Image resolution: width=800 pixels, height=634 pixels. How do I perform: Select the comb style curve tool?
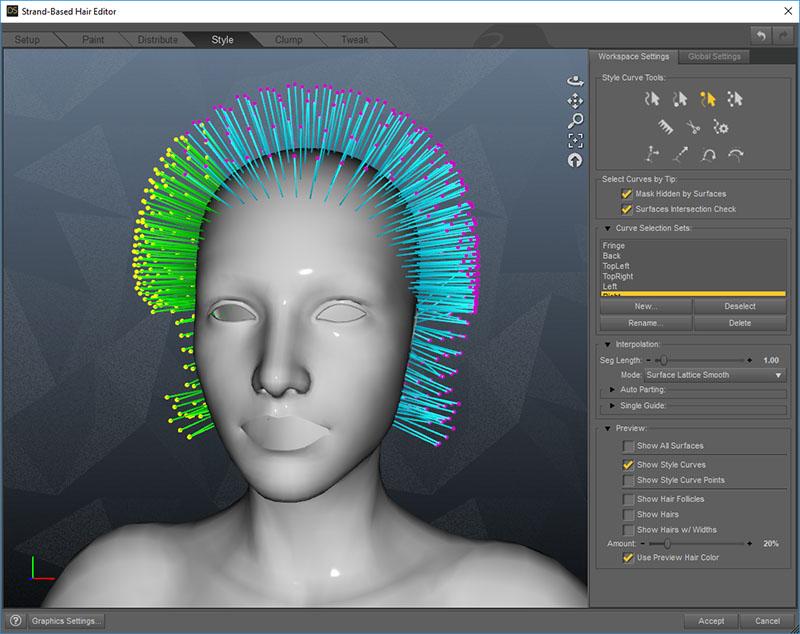click(665, 127)
